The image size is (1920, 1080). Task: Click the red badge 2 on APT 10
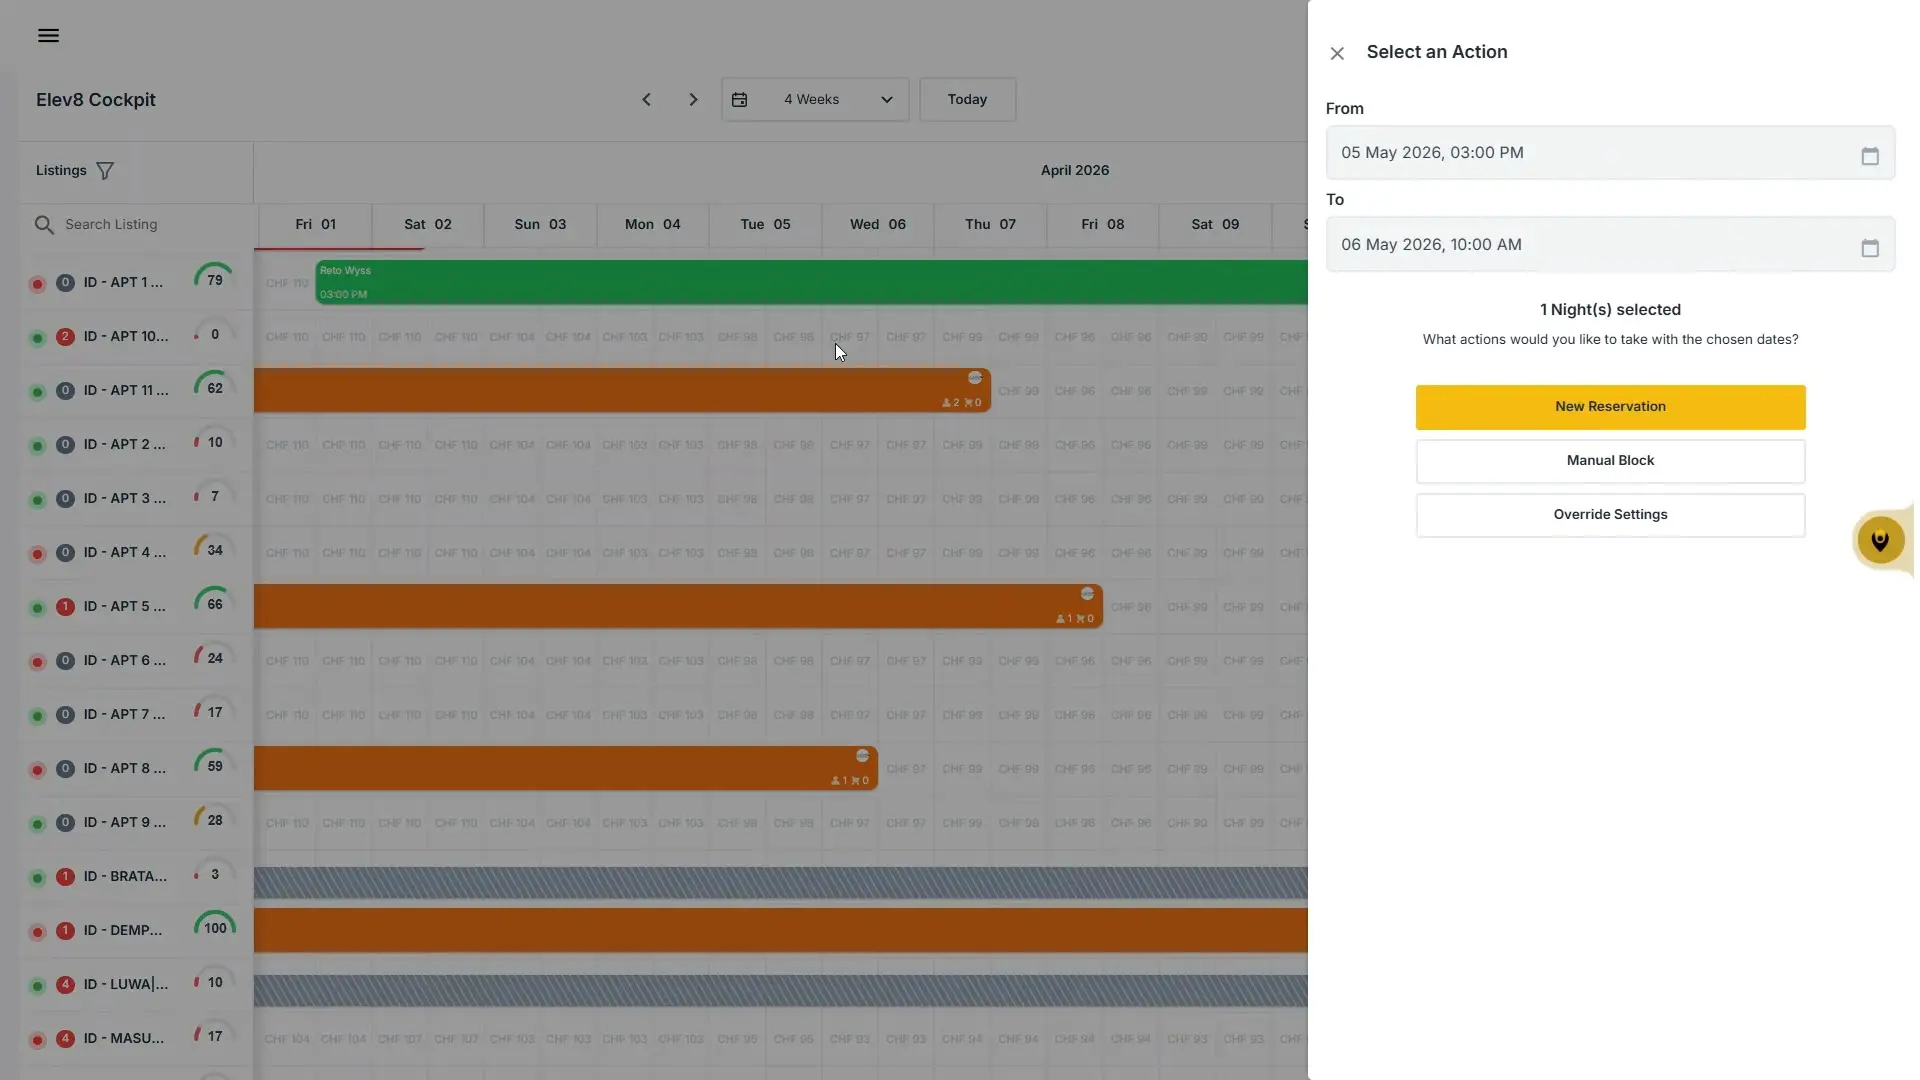[x=65, y=337]
